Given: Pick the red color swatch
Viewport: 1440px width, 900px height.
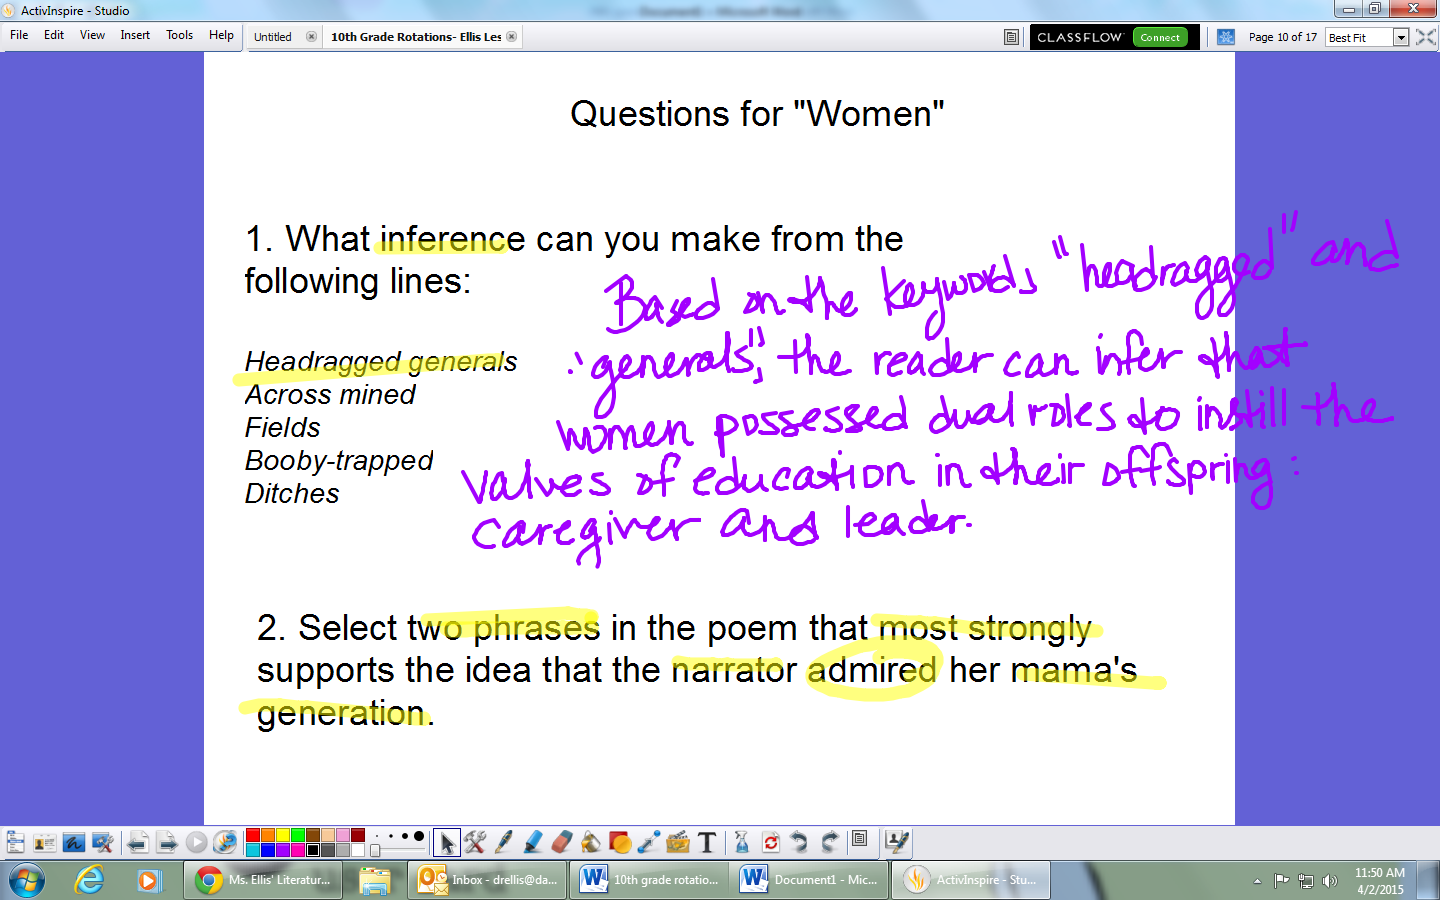Looking at the screenshot, I should pos(253,835).
